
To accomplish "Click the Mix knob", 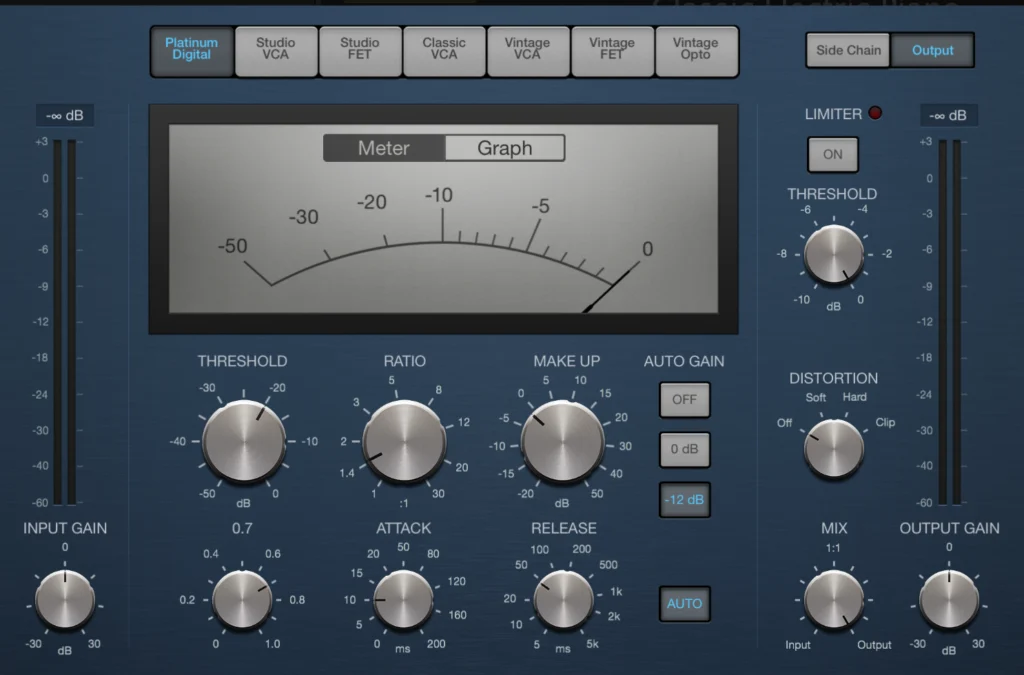I will click(834, 599).
